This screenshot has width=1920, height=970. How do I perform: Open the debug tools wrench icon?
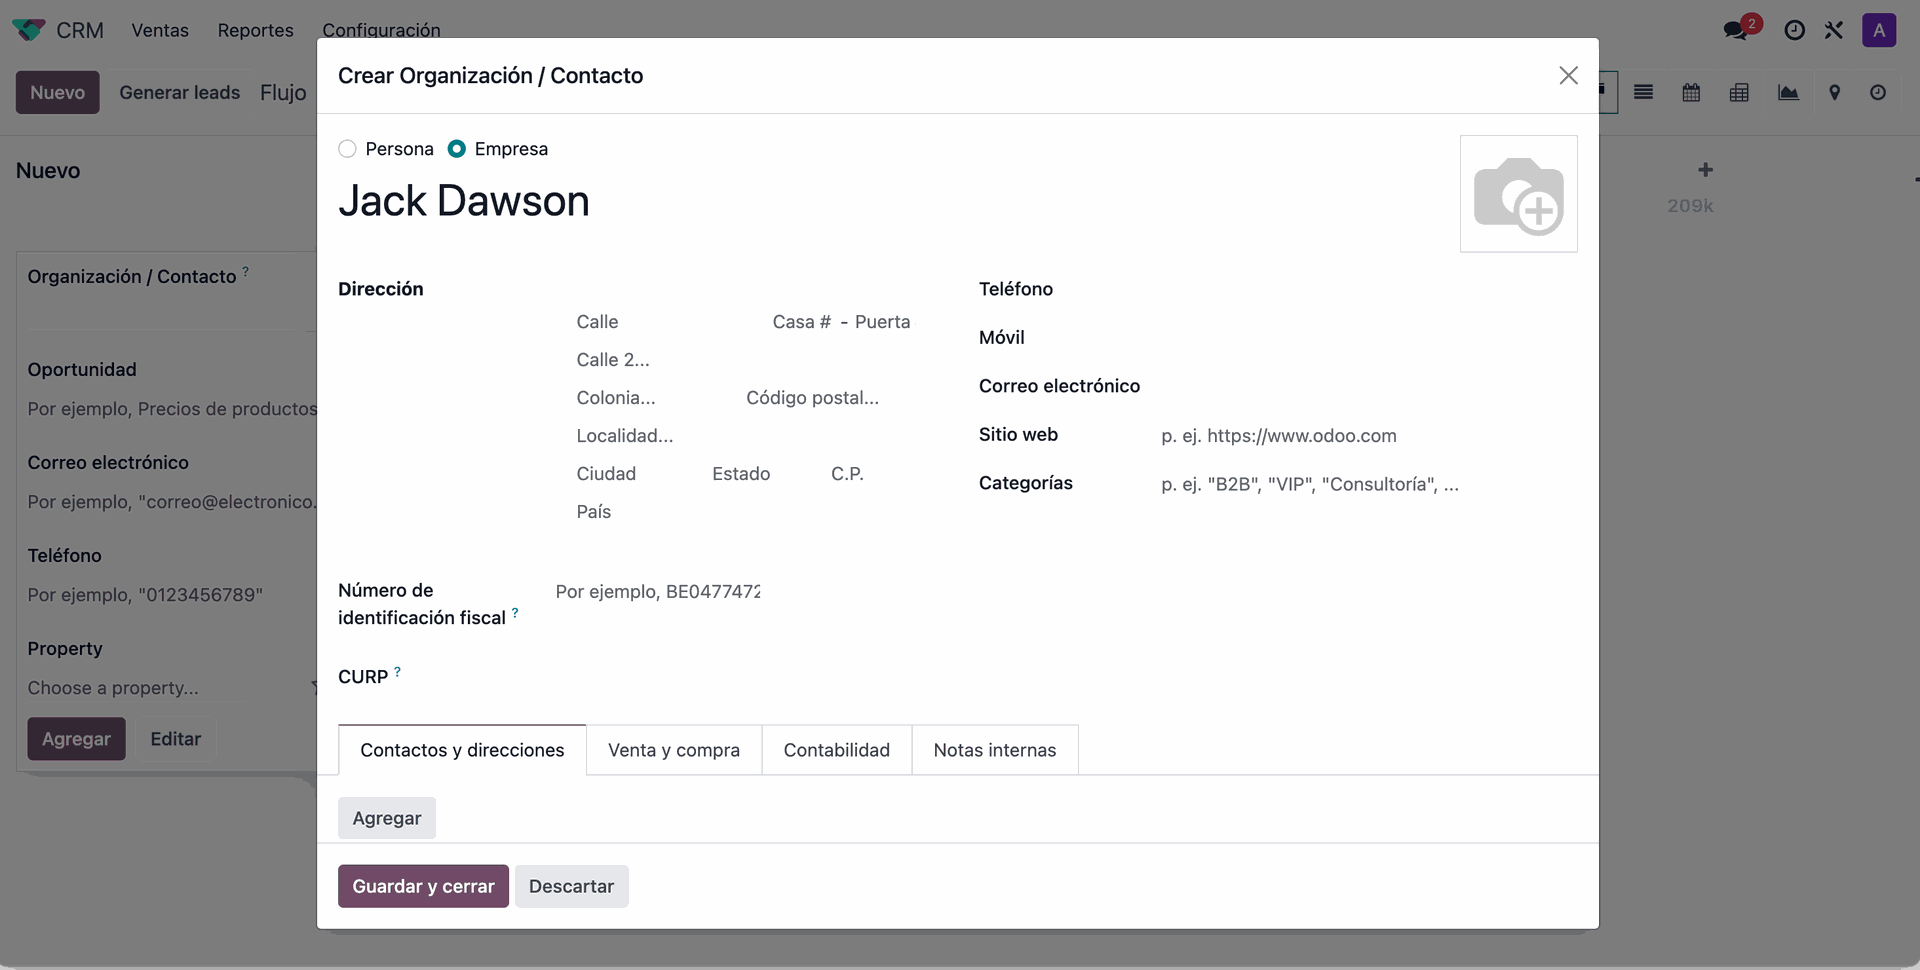click(x=1833, y=30)
